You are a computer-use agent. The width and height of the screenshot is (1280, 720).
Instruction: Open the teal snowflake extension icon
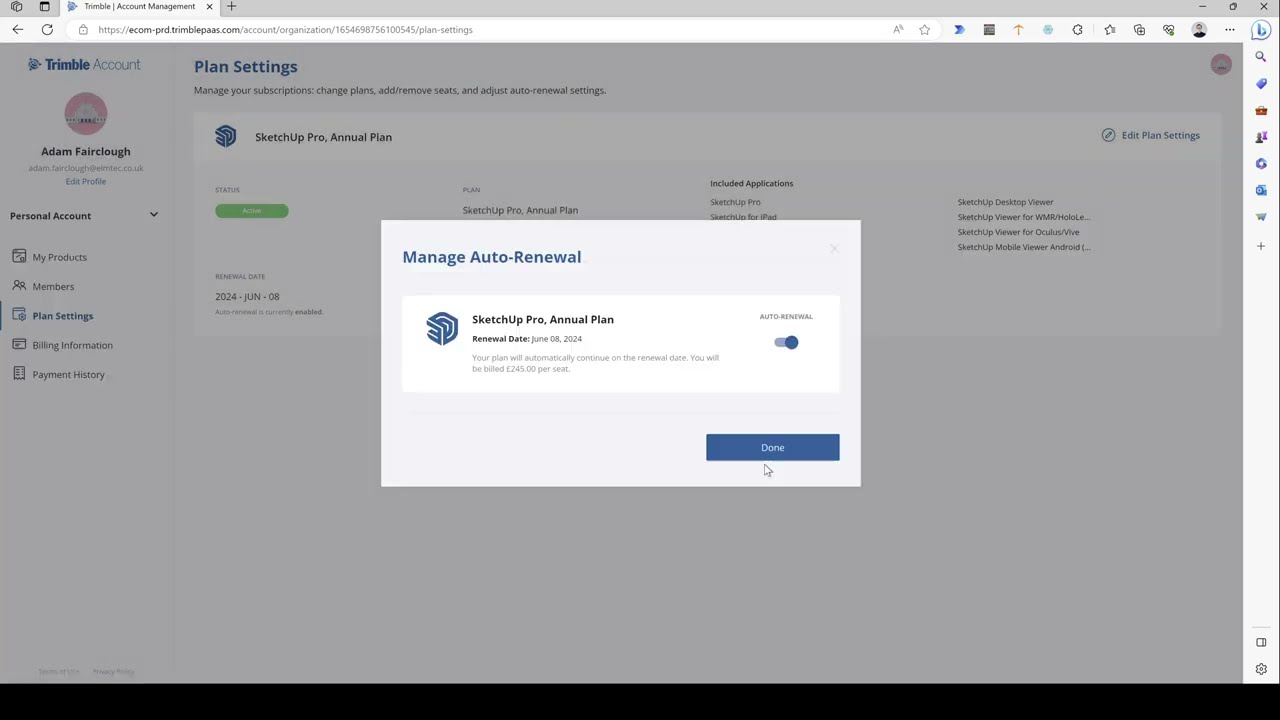click(x=1048, y=30)
